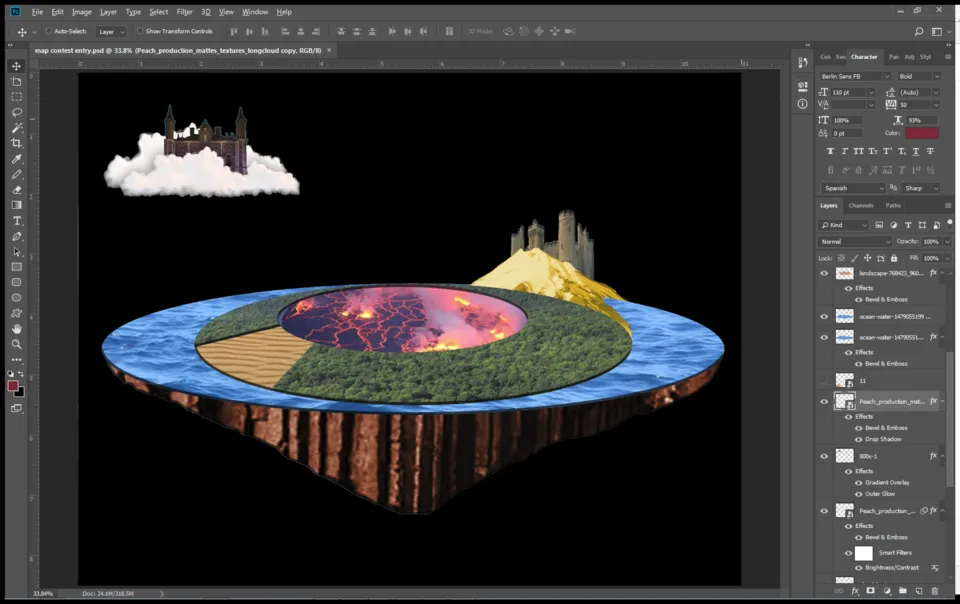Image resolution: width=960 pixels, height=604 pixels.
Task: Select the Gradient tool
Action: tap(17, 205)
